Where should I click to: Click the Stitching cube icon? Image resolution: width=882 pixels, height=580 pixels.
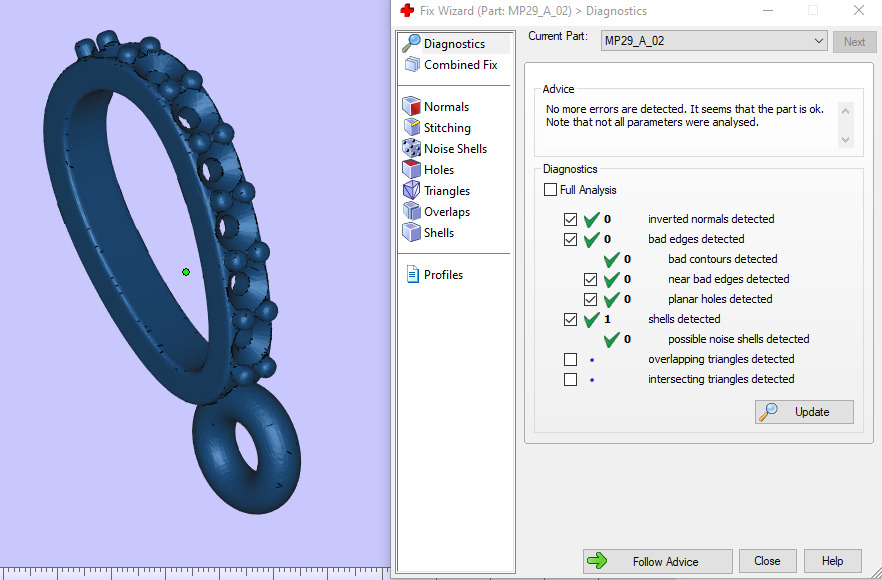412,127
